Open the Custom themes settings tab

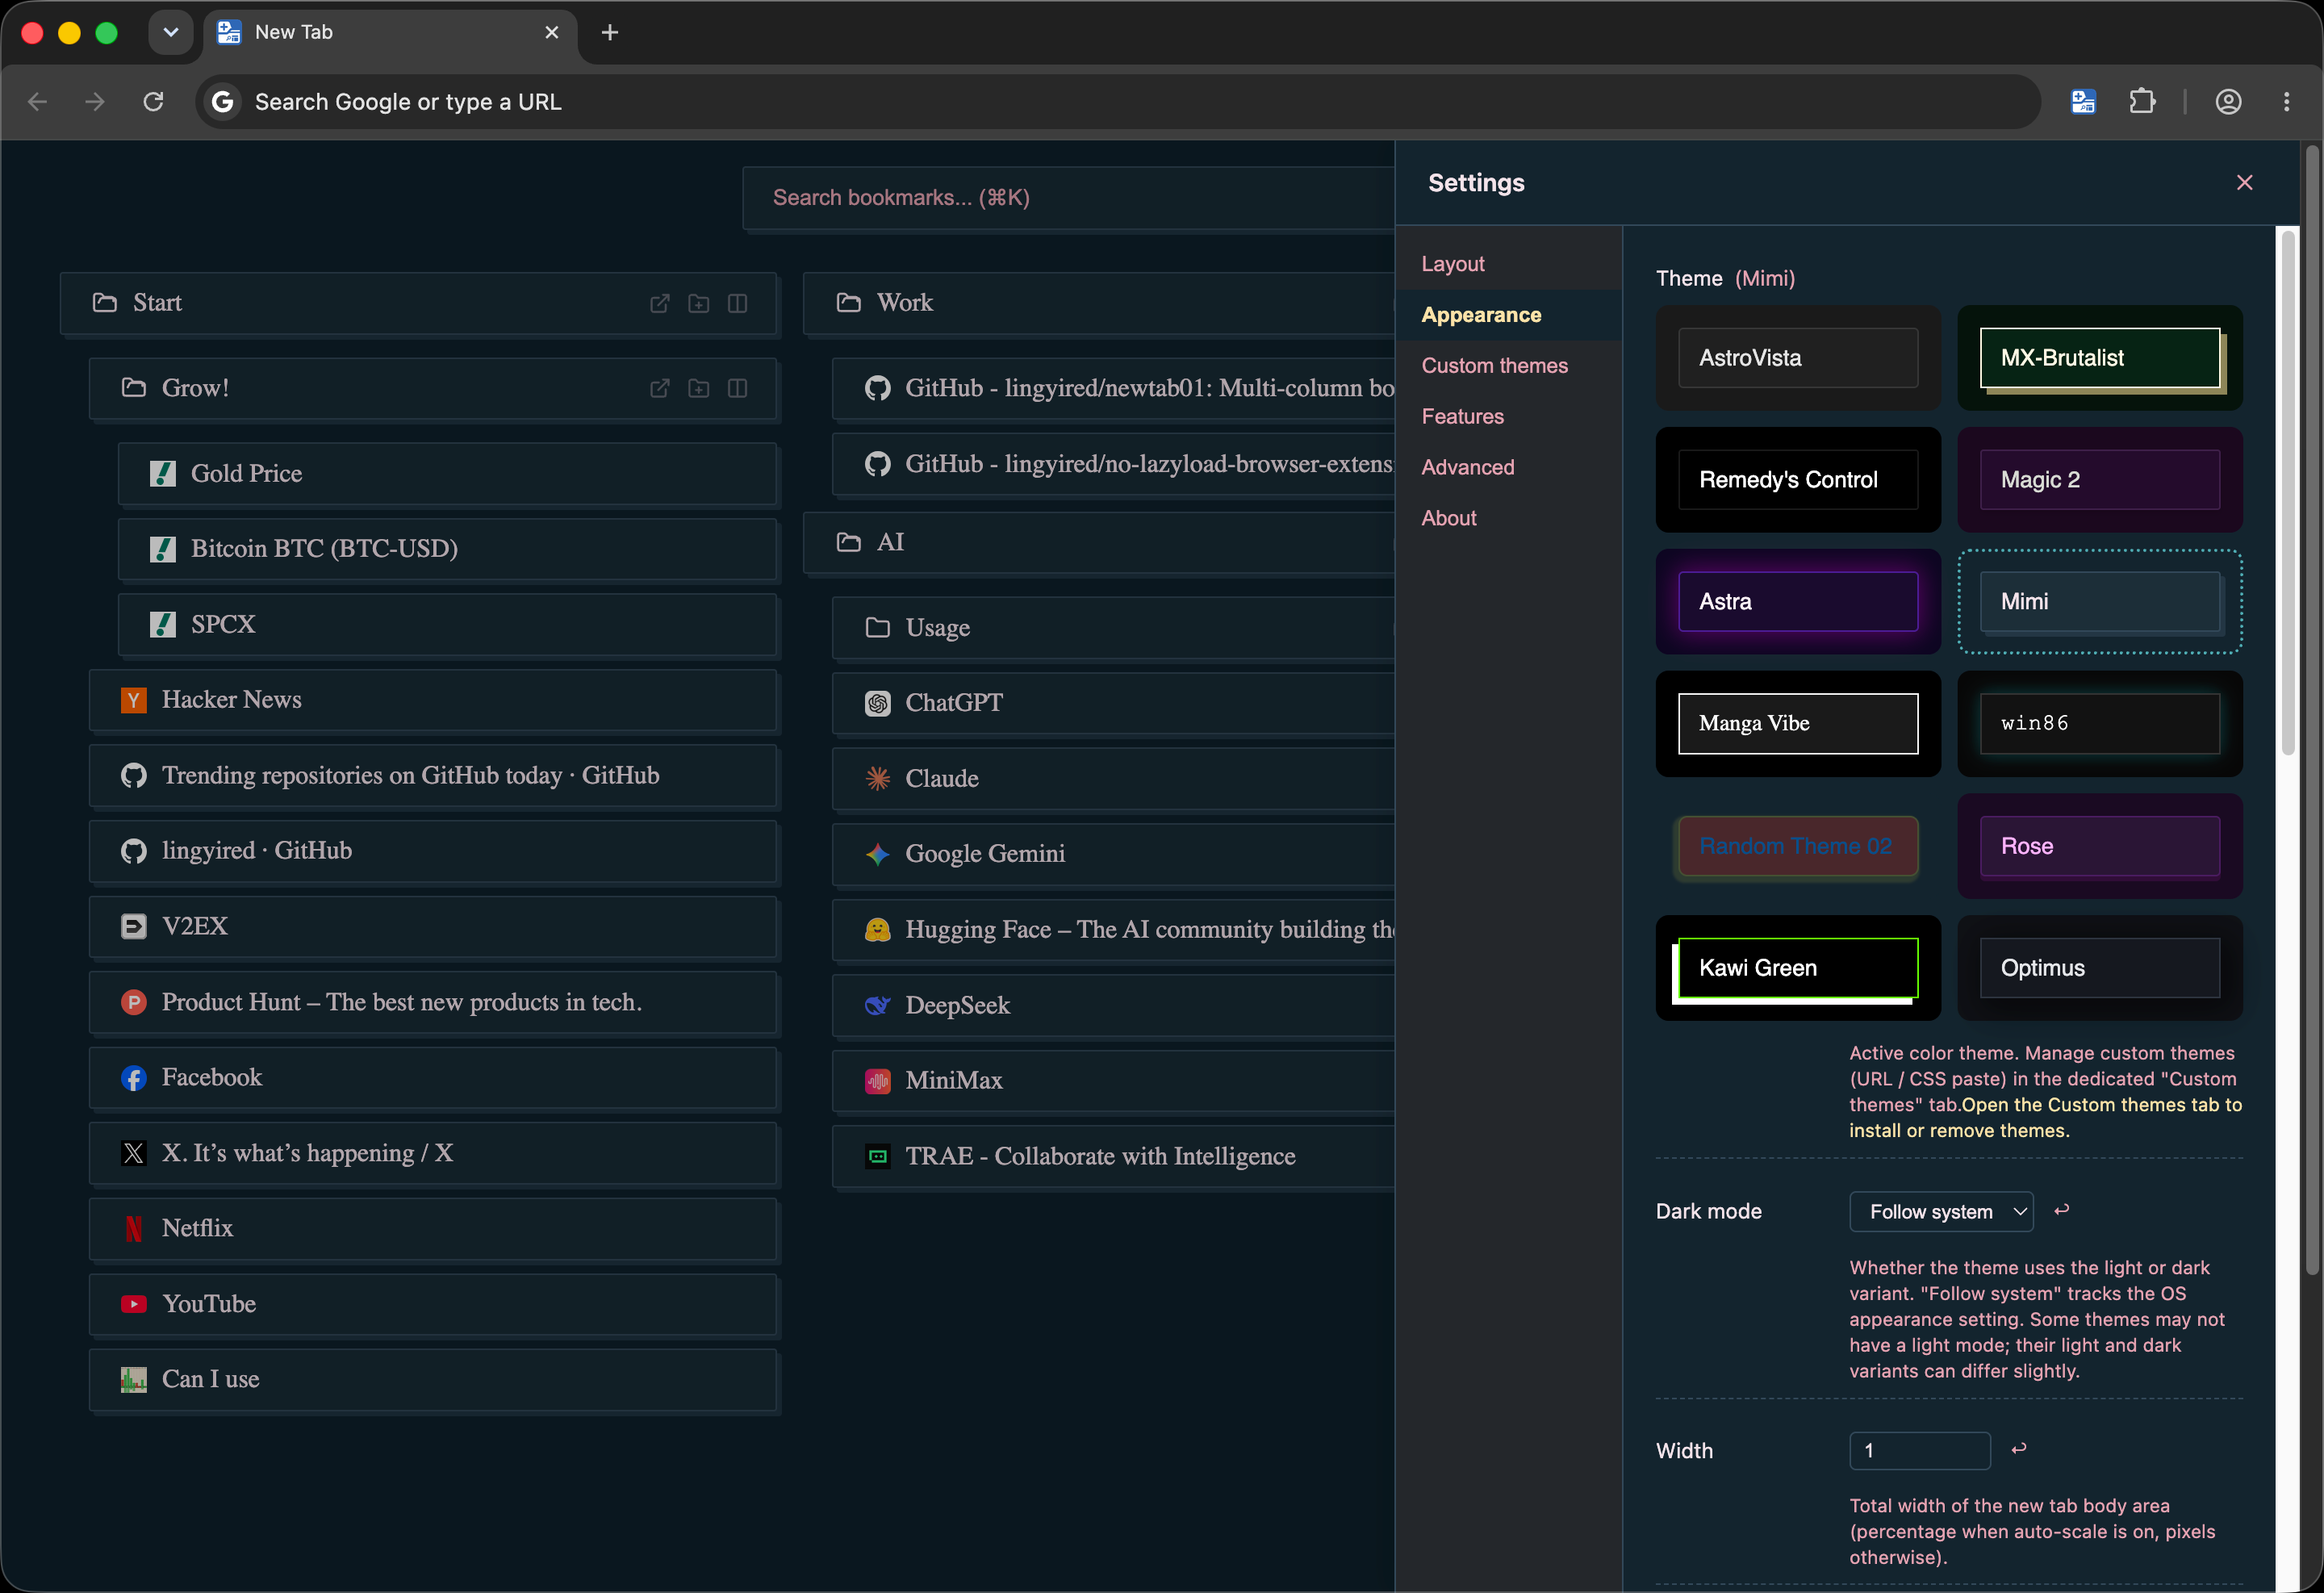(1508, 366)
